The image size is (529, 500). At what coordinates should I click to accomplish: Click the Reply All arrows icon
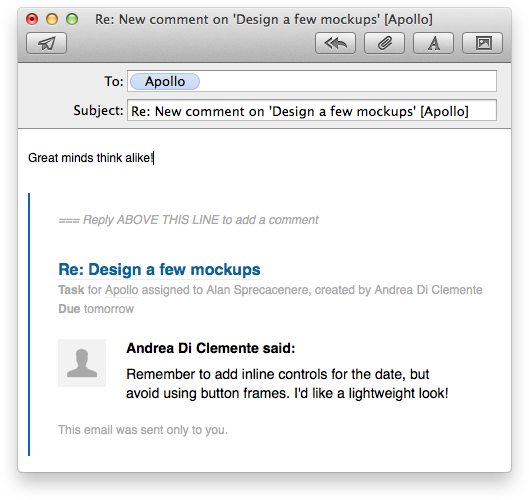pyautogui.click(x=335, y=43)
